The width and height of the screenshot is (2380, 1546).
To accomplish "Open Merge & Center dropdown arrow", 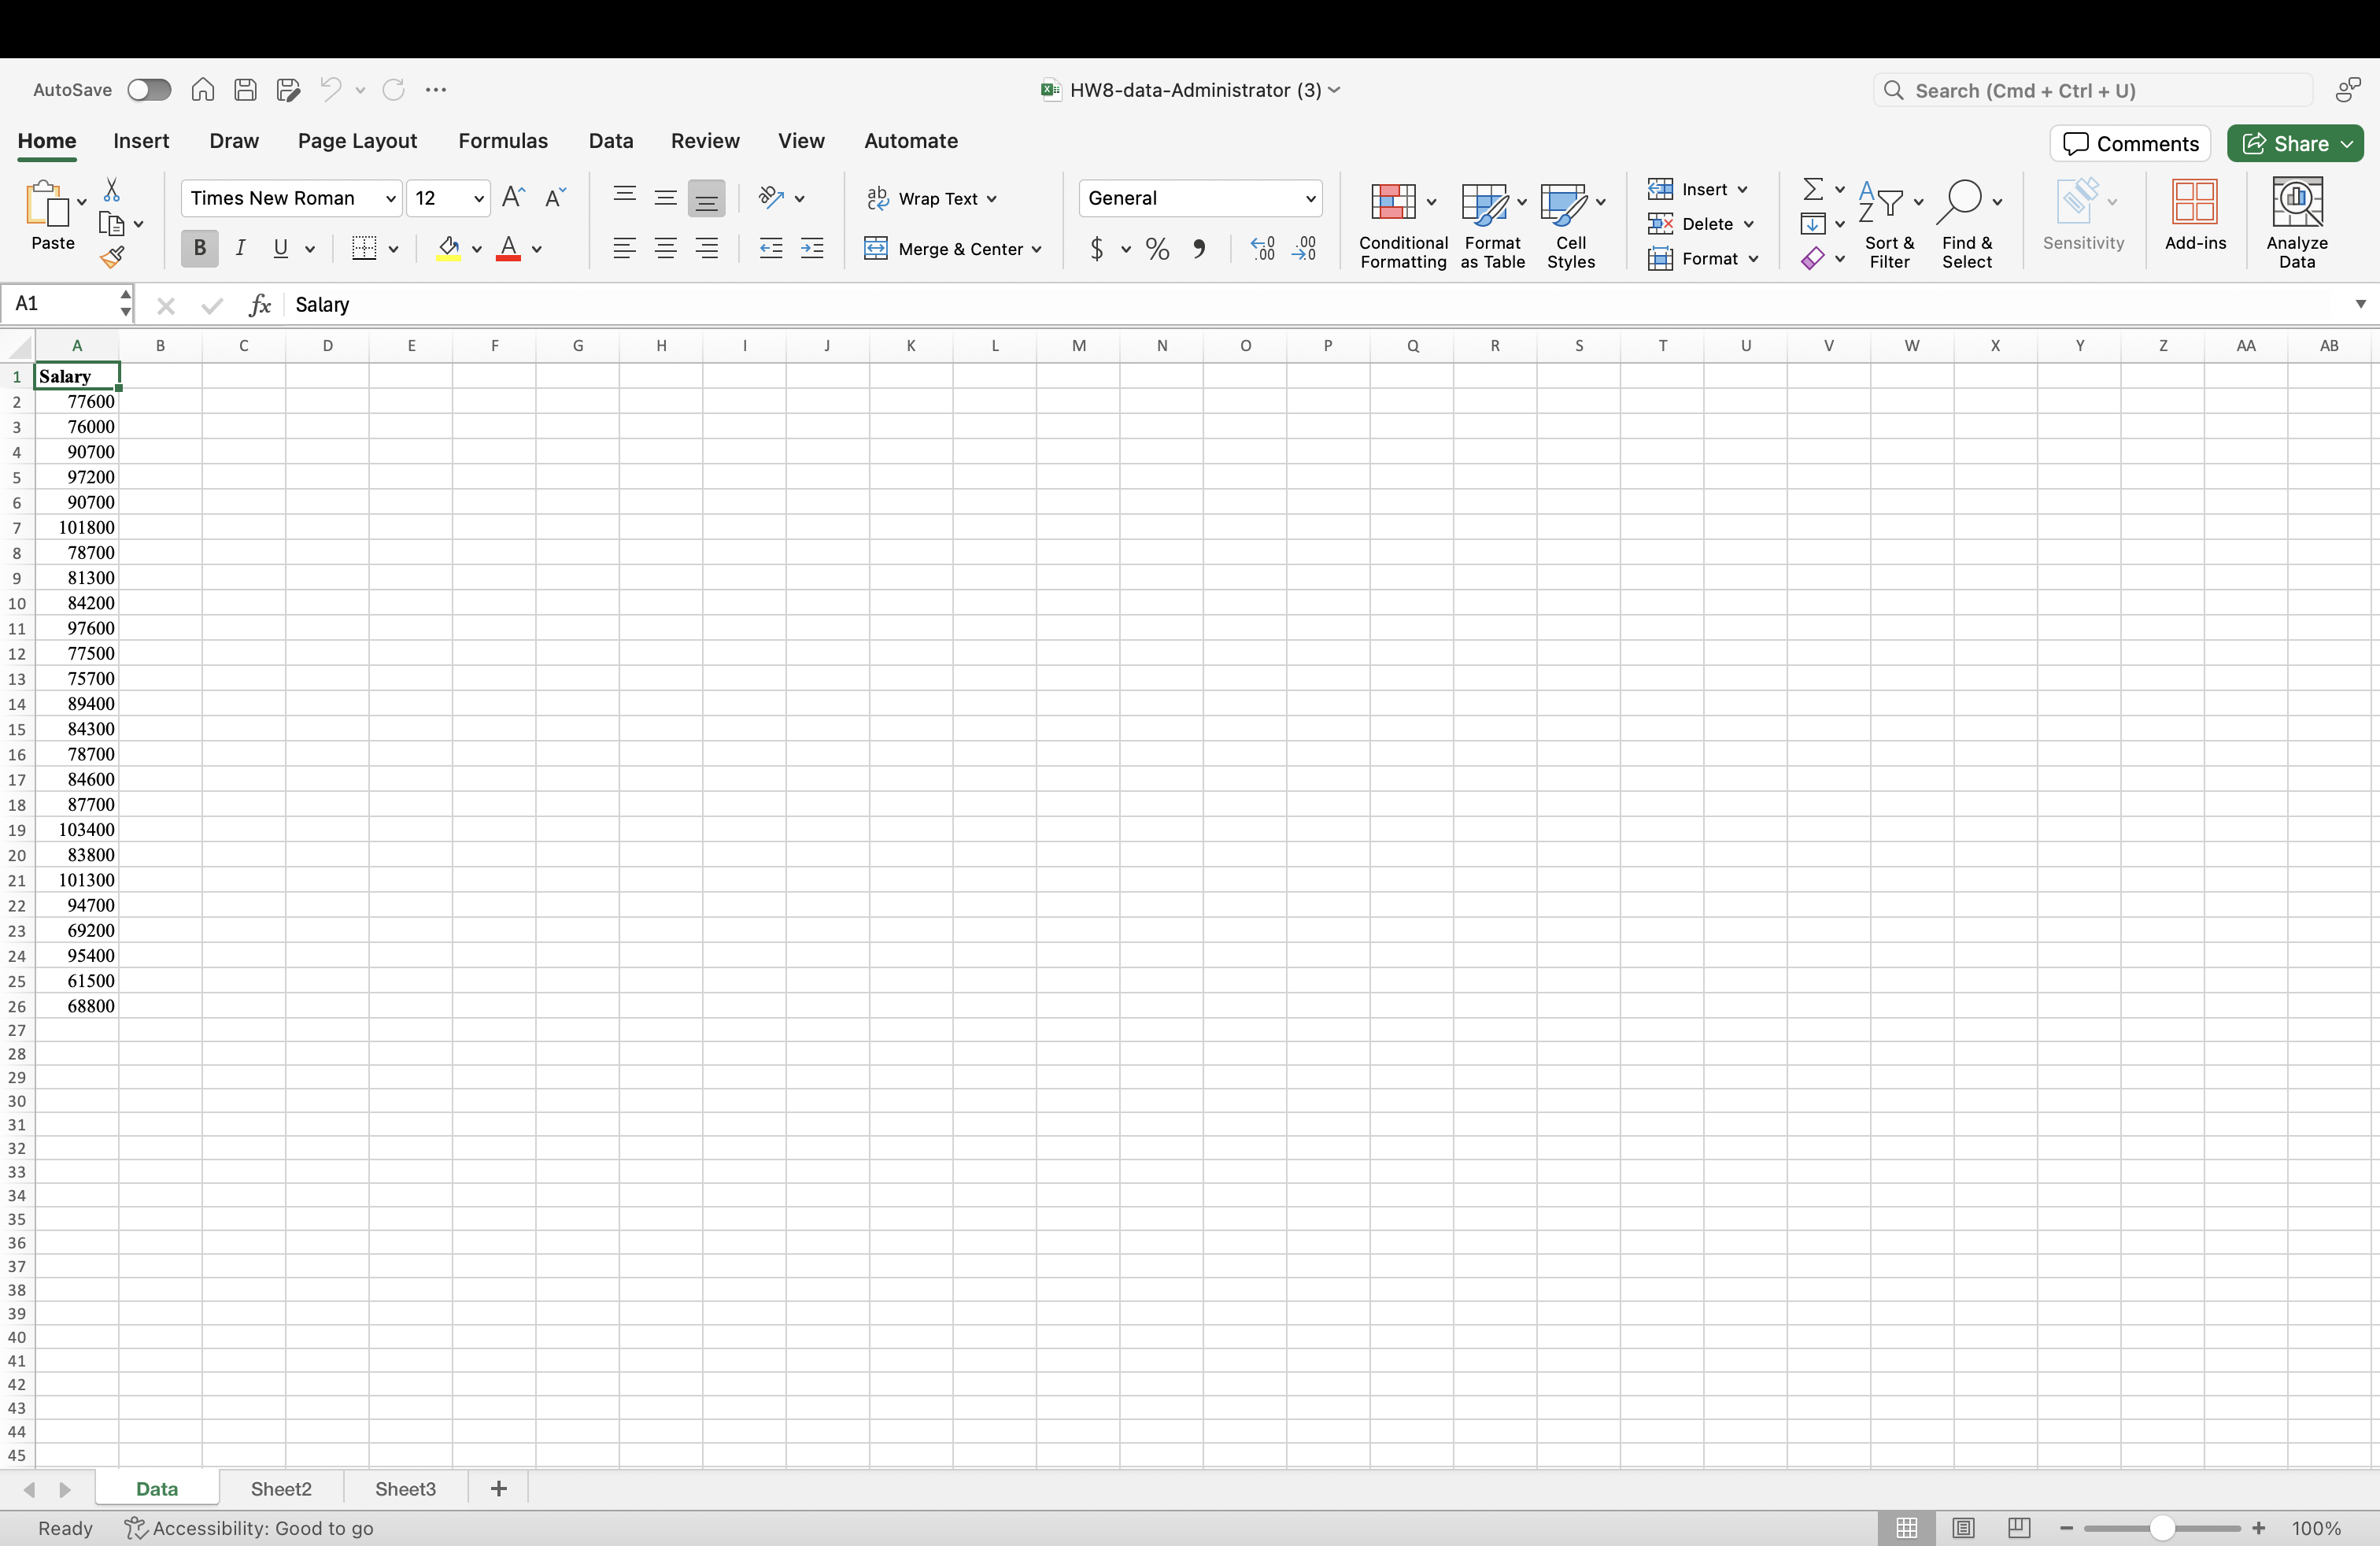I will [x=1037, y=249].
